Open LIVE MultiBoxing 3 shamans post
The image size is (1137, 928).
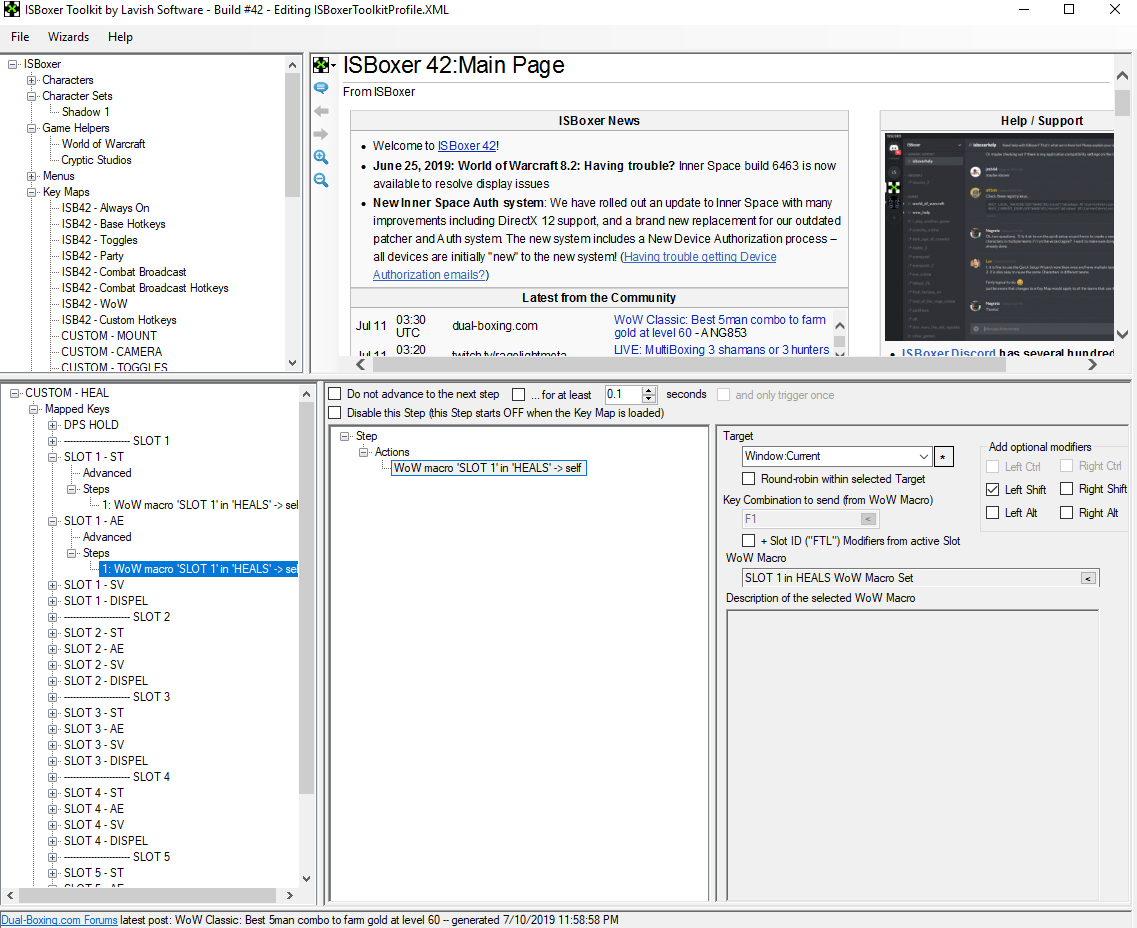[x=722, y=349]
